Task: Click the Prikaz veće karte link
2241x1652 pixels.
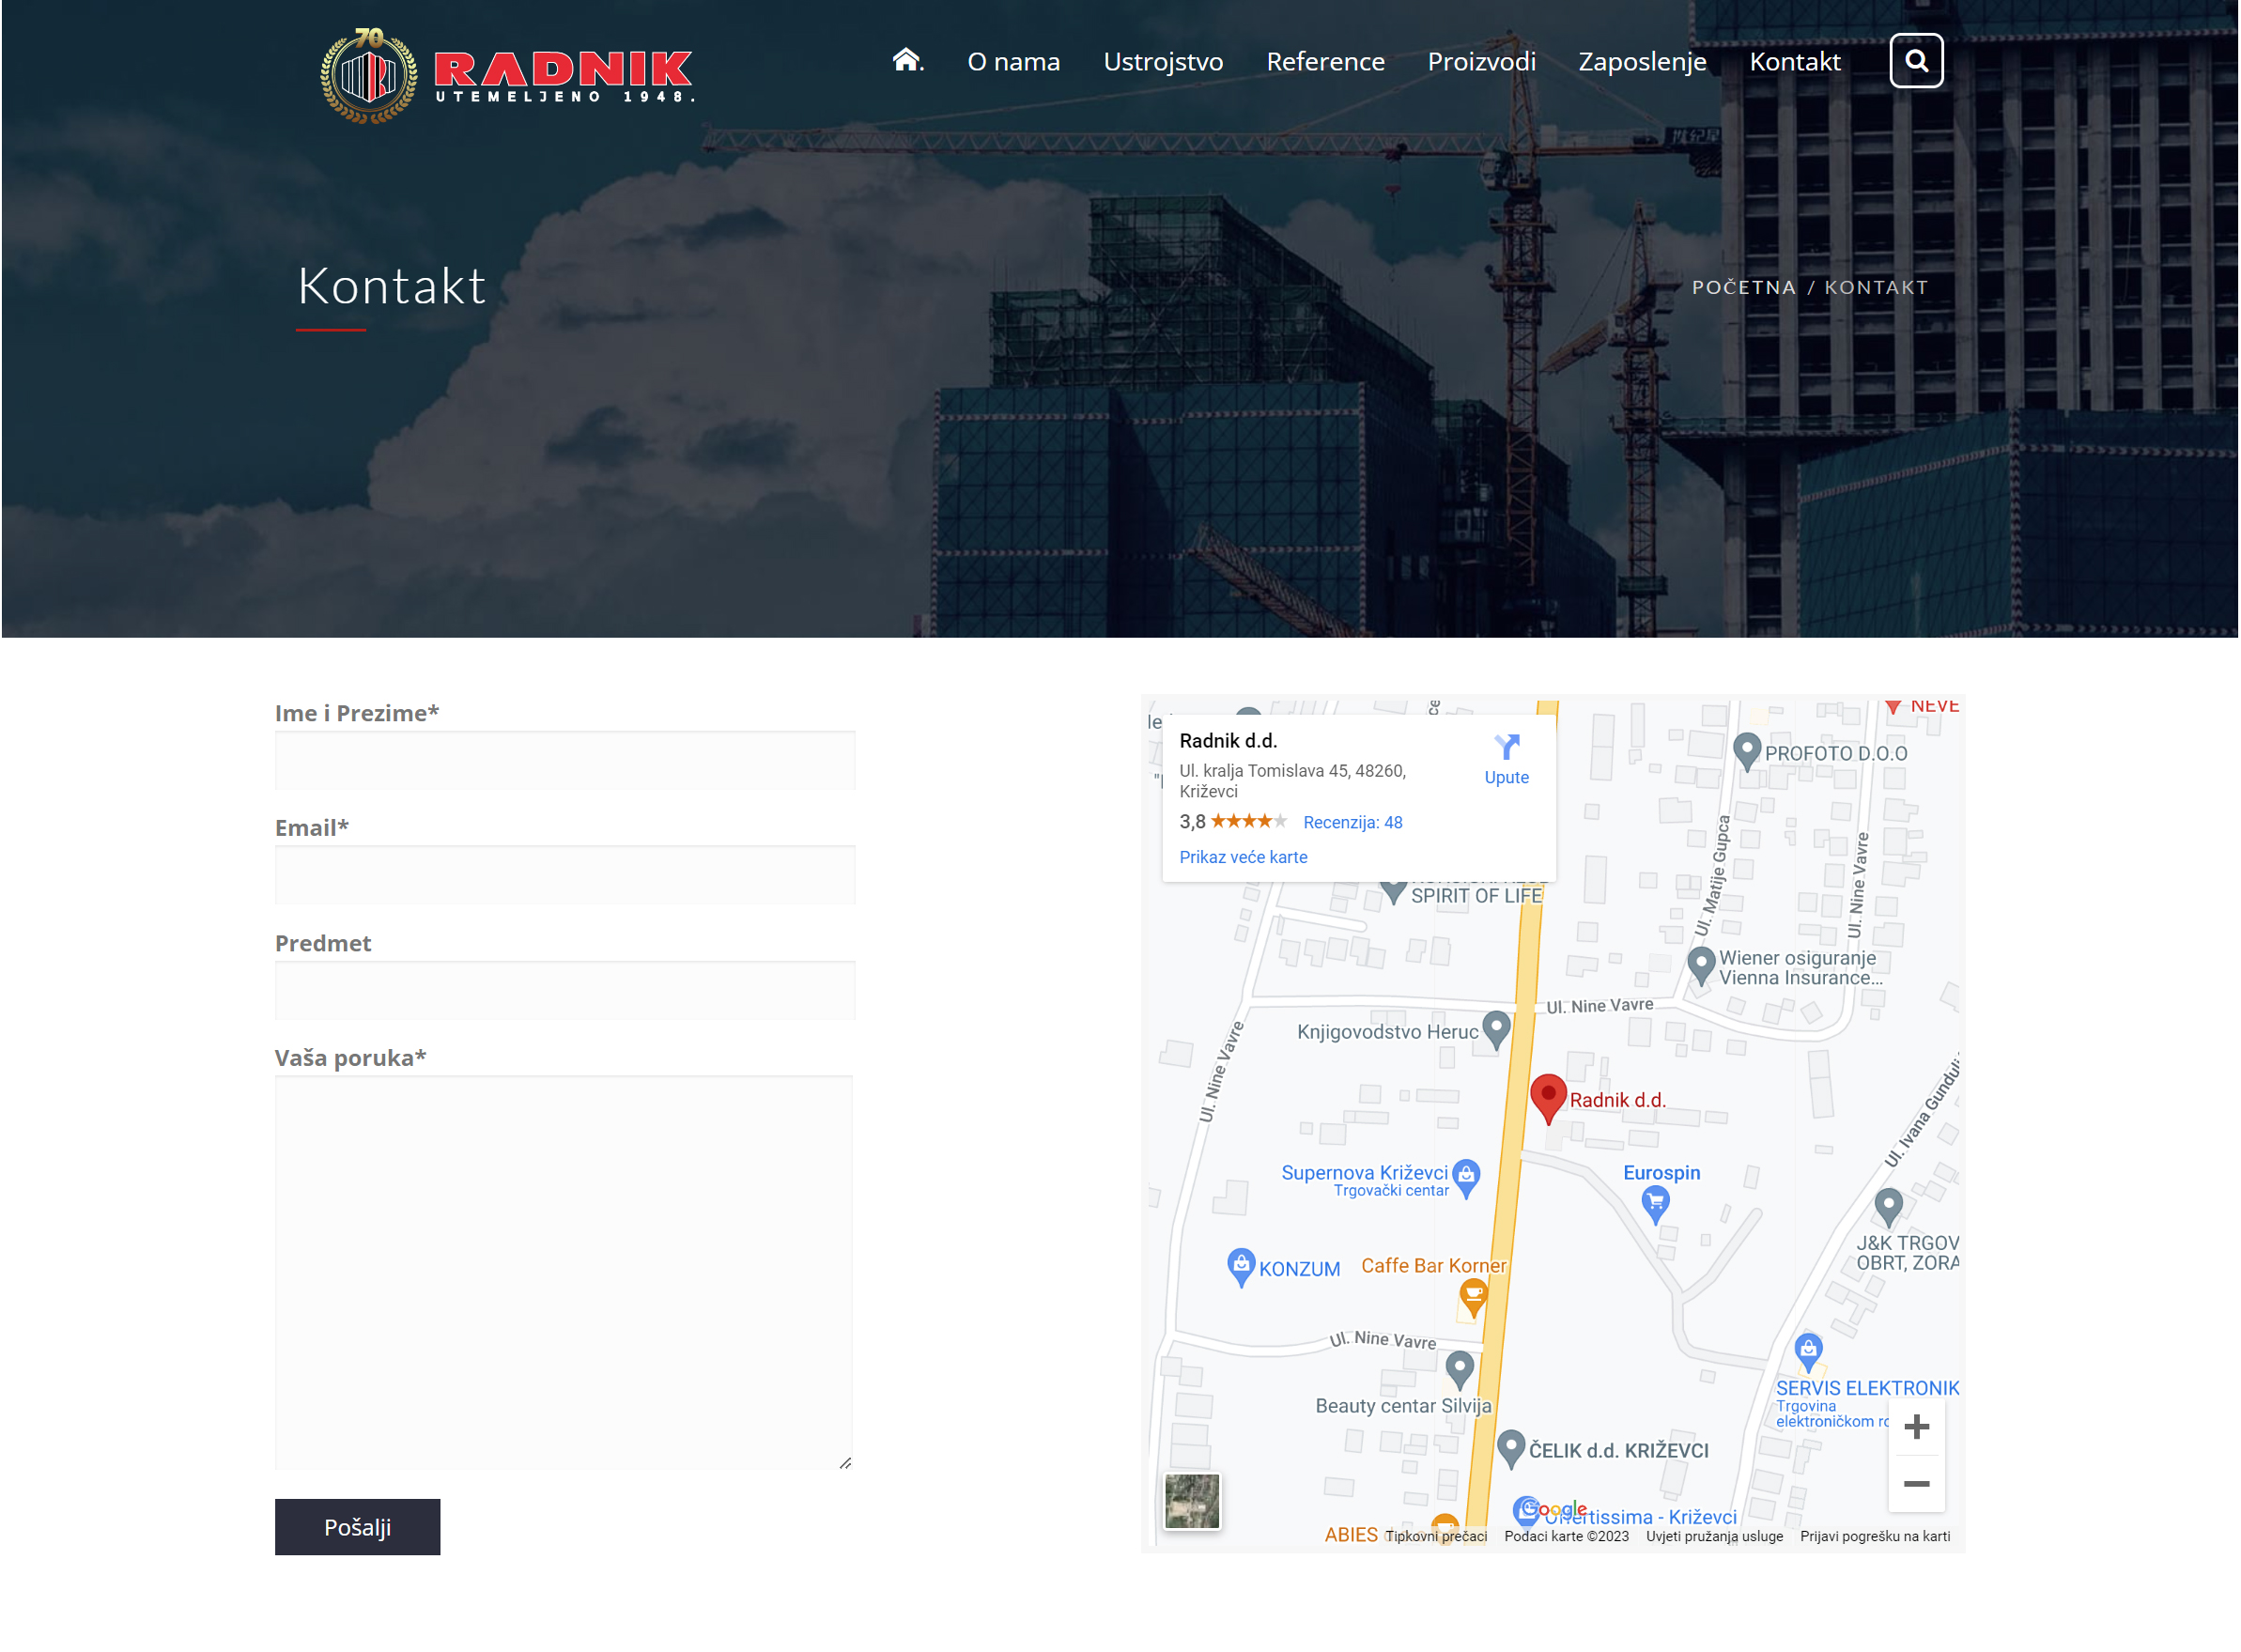Action: tap(1242, 857)
